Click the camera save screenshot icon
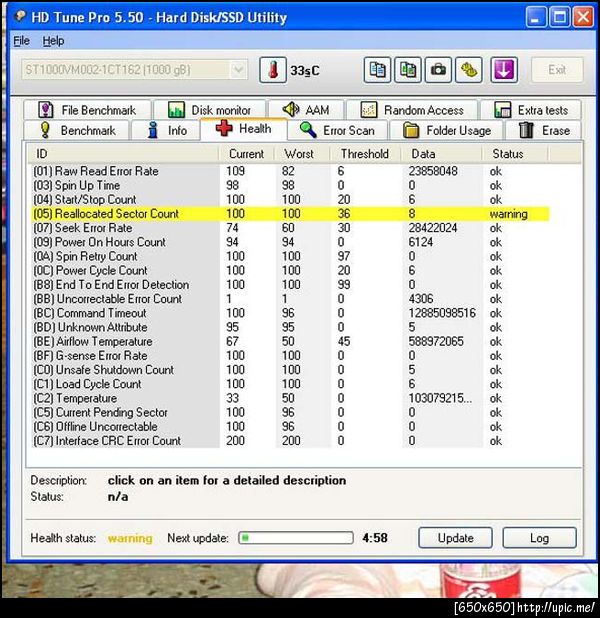 [x=438, y=70]
